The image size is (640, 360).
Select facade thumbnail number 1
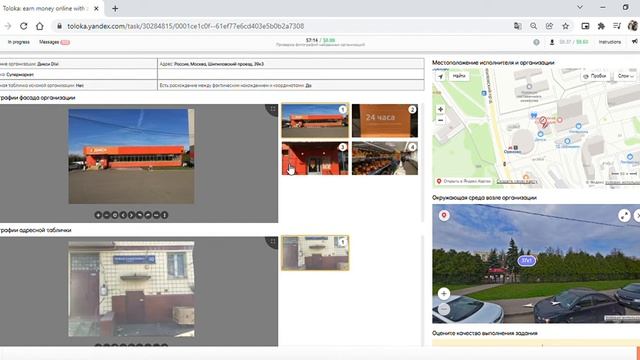315,120
